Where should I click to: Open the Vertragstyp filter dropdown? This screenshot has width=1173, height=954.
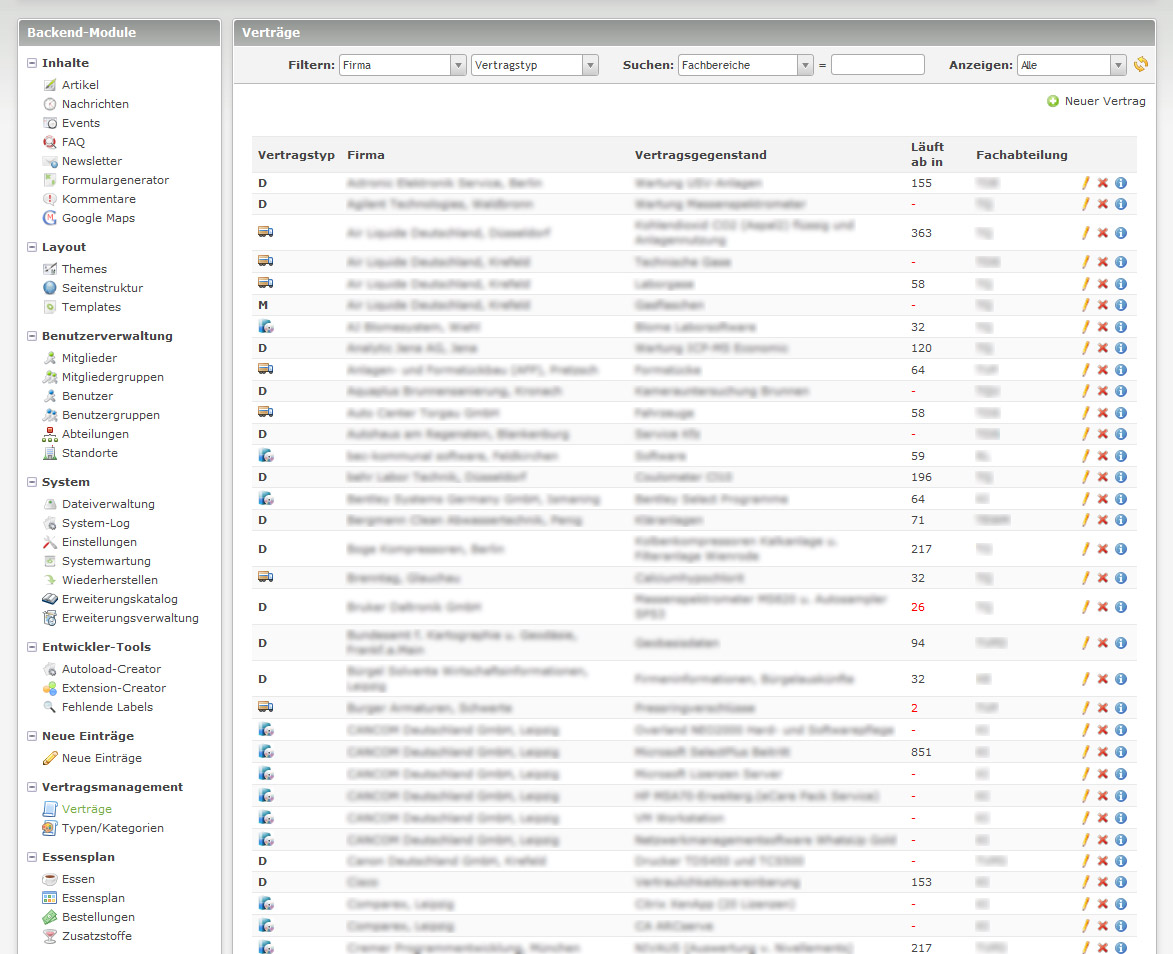(534, 65)
